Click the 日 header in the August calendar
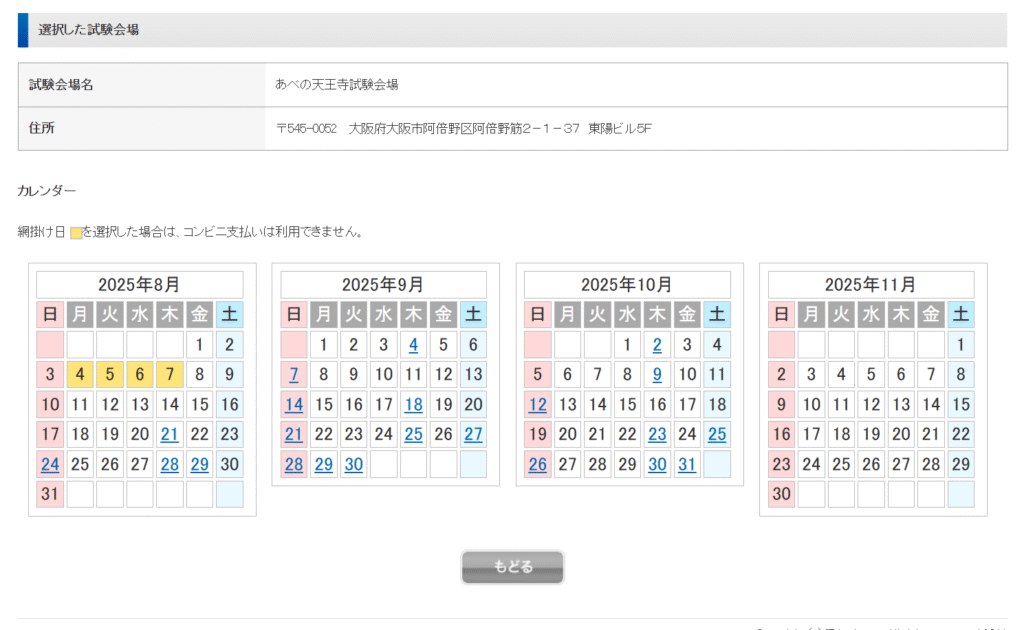Image resolution: width=1024 pixels, height=630 pixels. click(50, 315)
